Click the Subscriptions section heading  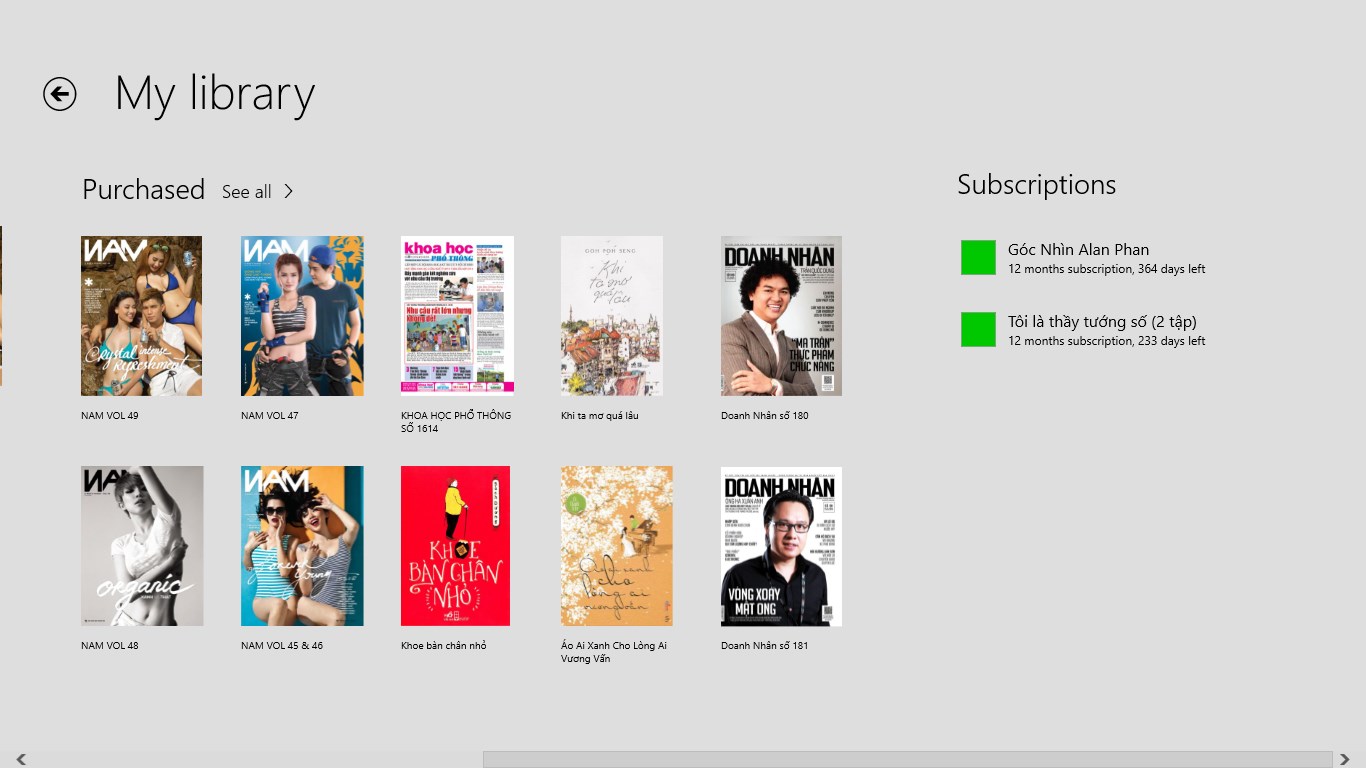(1036, 185)
